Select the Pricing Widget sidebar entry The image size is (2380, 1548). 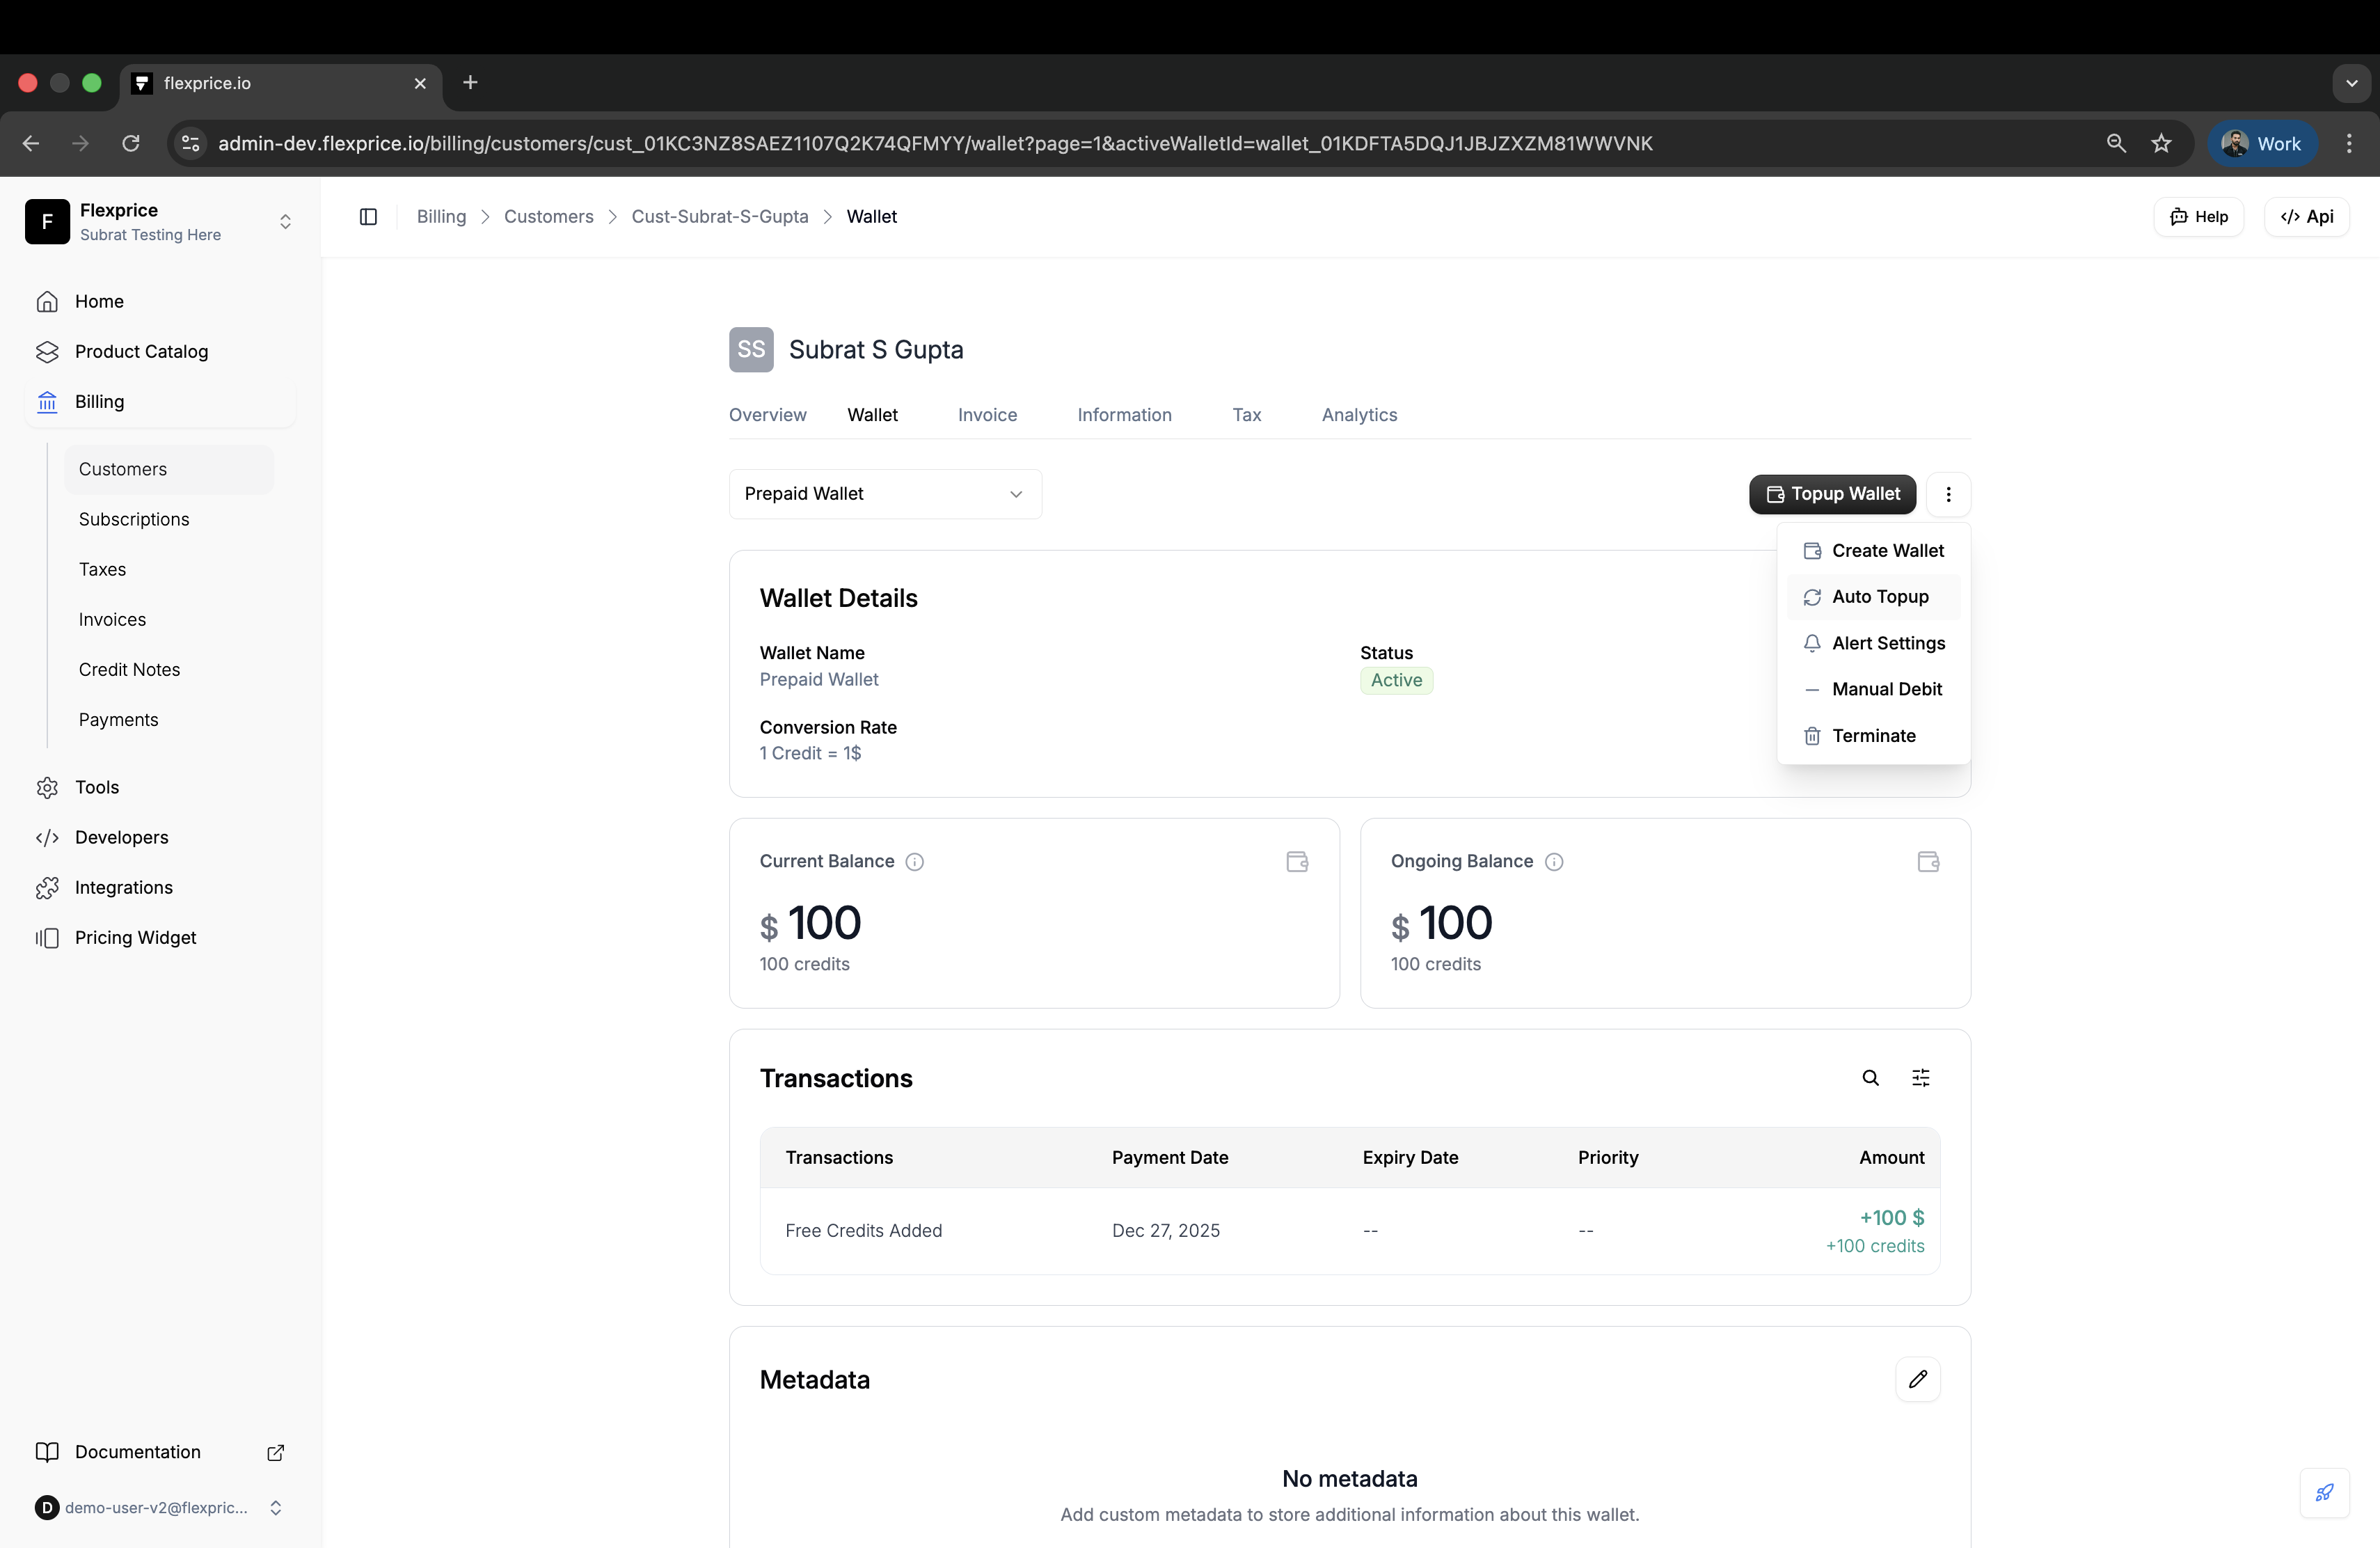[135, 937]
